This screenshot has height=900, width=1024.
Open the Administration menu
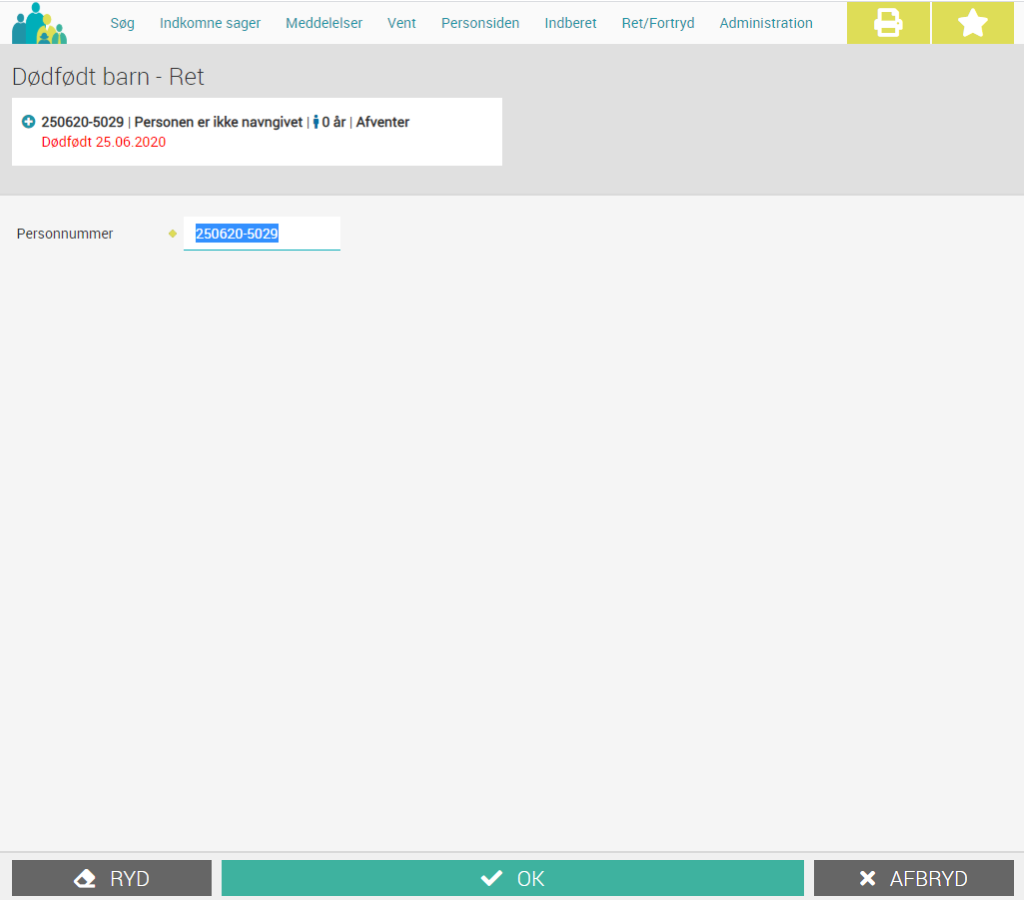[x=766, y=23]
